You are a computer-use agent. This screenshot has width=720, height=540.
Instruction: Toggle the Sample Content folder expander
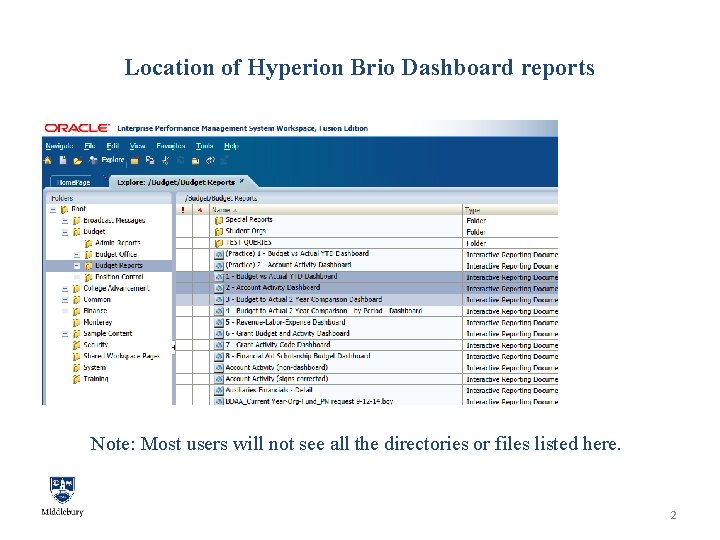coord(65,334)
